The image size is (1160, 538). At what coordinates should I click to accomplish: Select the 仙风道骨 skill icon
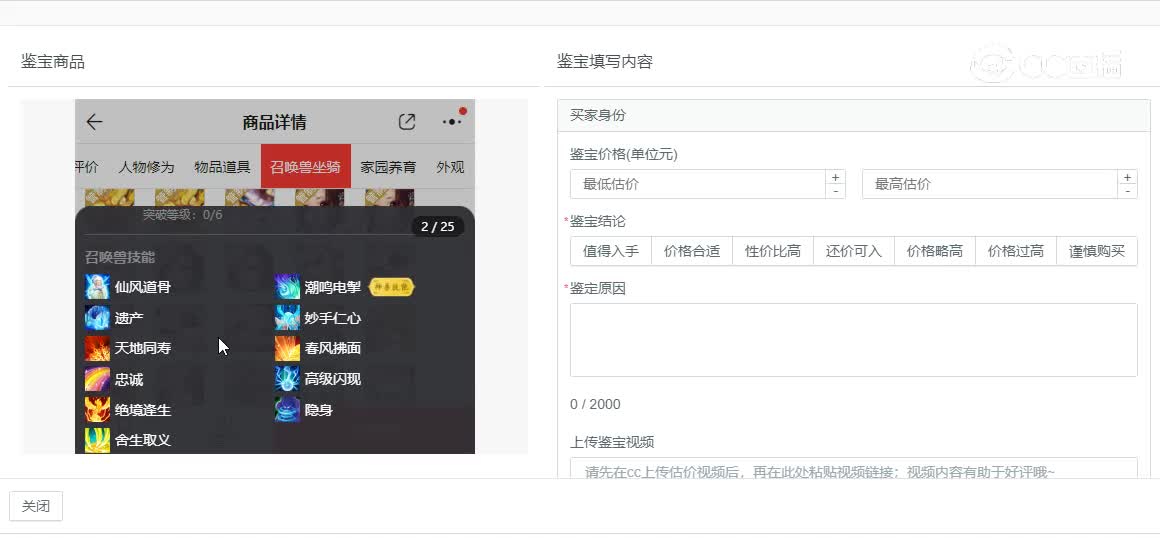click(98, 286)
